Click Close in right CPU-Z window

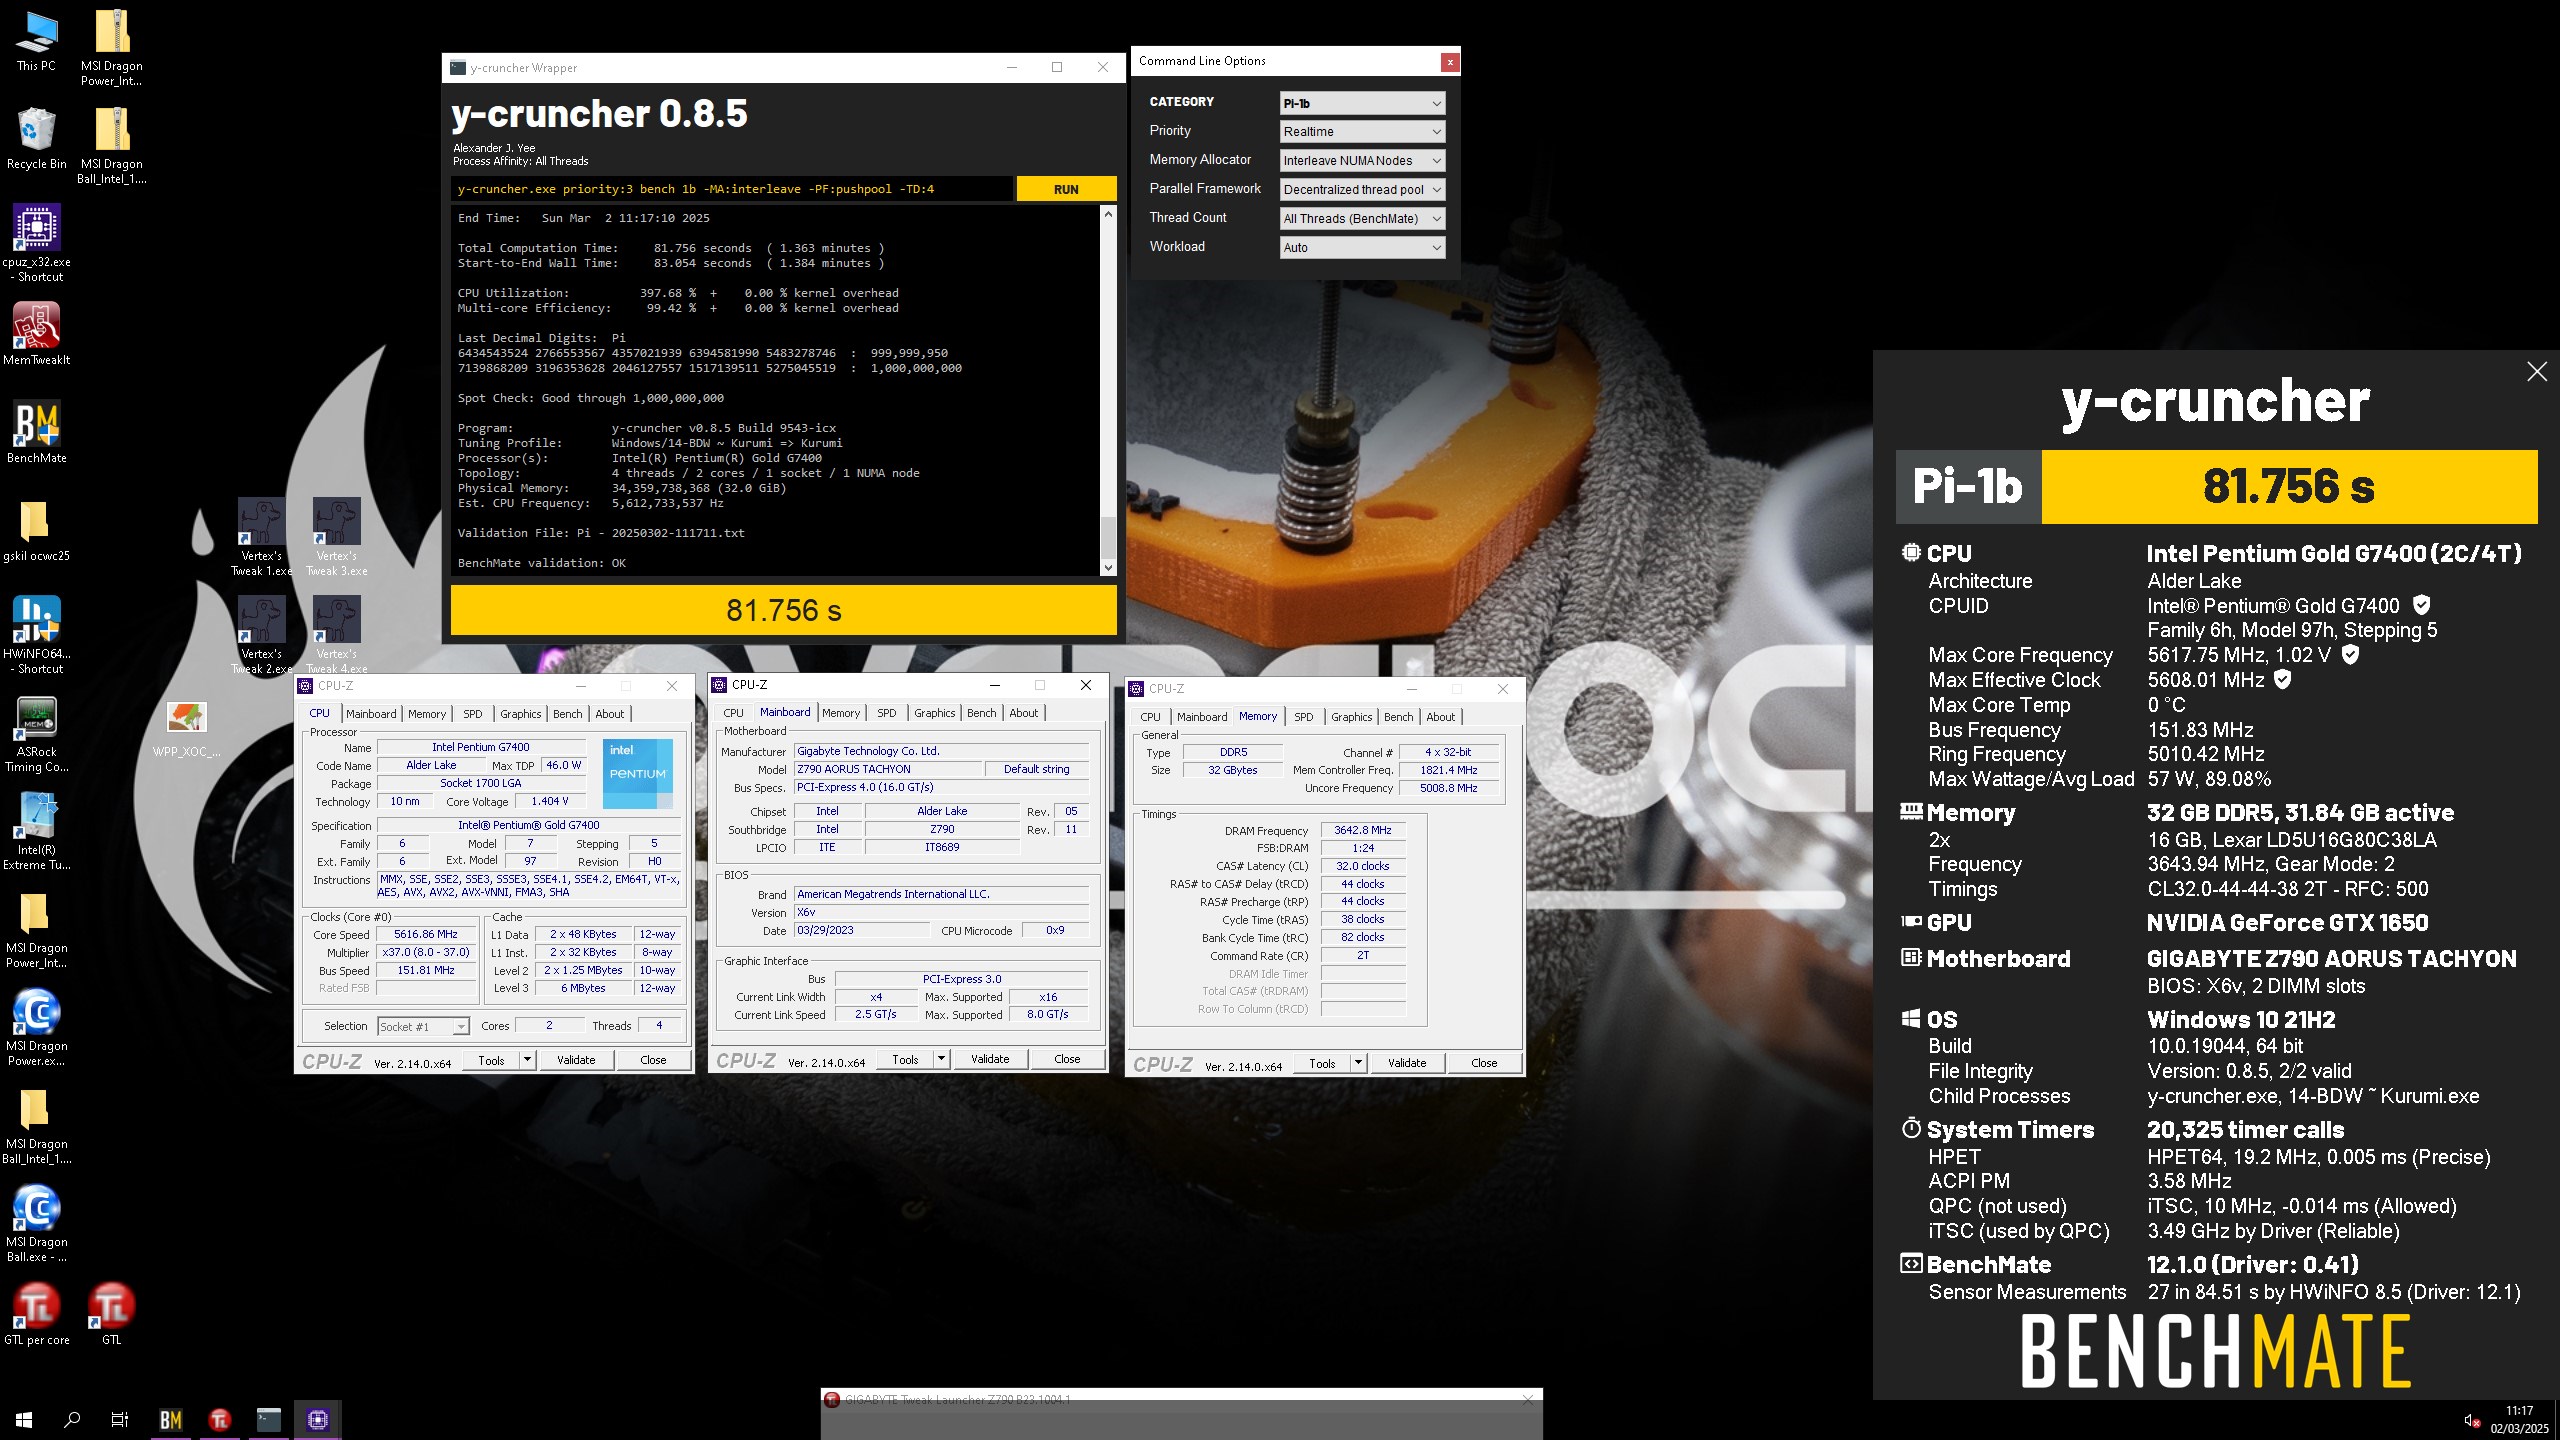1484,1063
